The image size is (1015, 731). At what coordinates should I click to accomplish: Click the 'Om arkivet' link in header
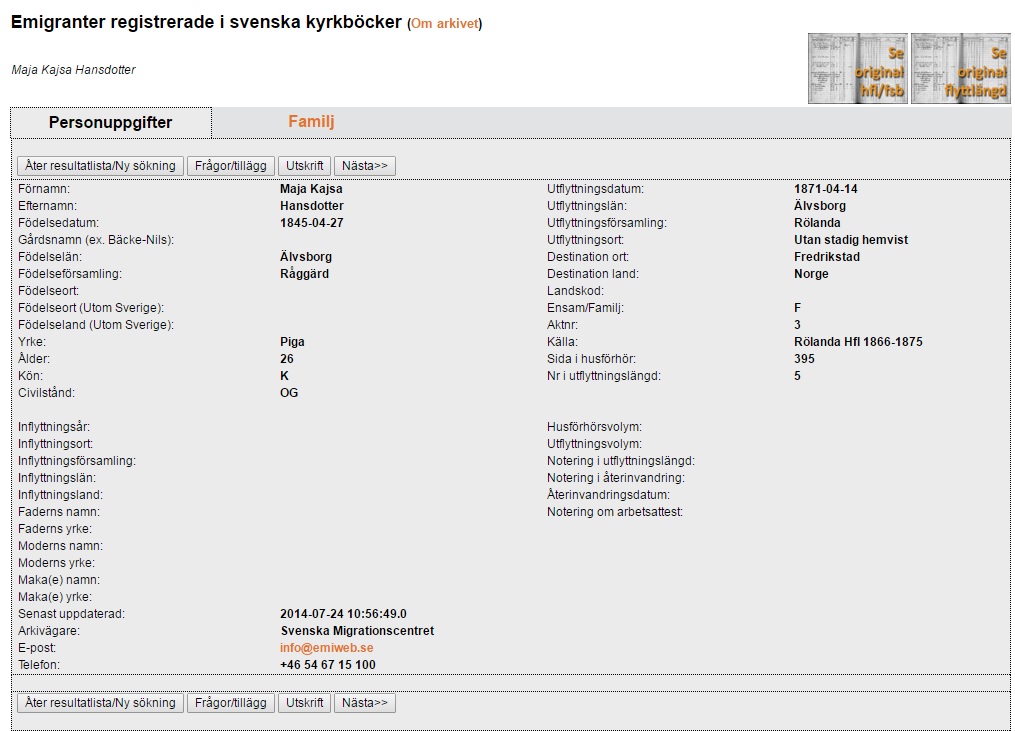click(x=444, y=24)
